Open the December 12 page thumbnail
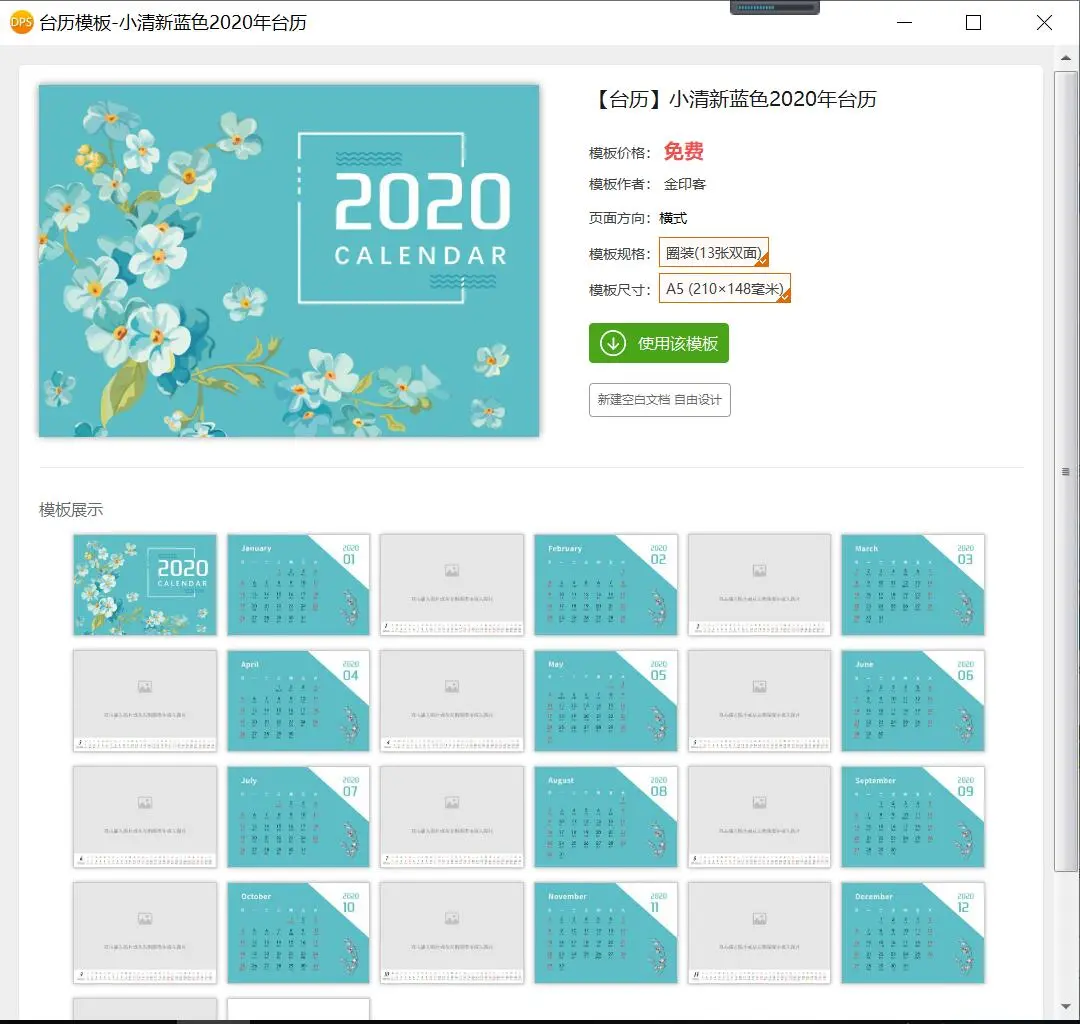Image resolution: width=1080 pixels, height=1024 pixels. tap(913, 932)
